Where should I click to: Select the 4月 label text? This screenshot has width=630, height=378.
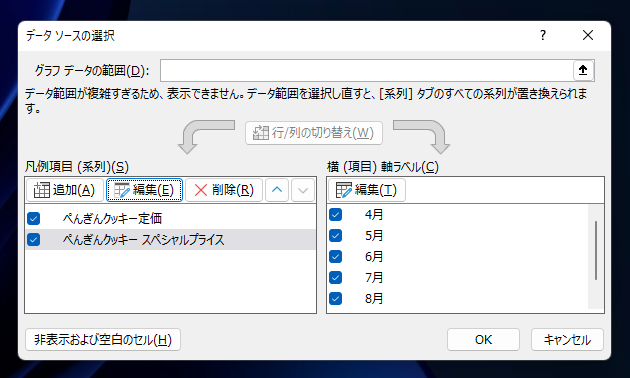tap(374, 215)
